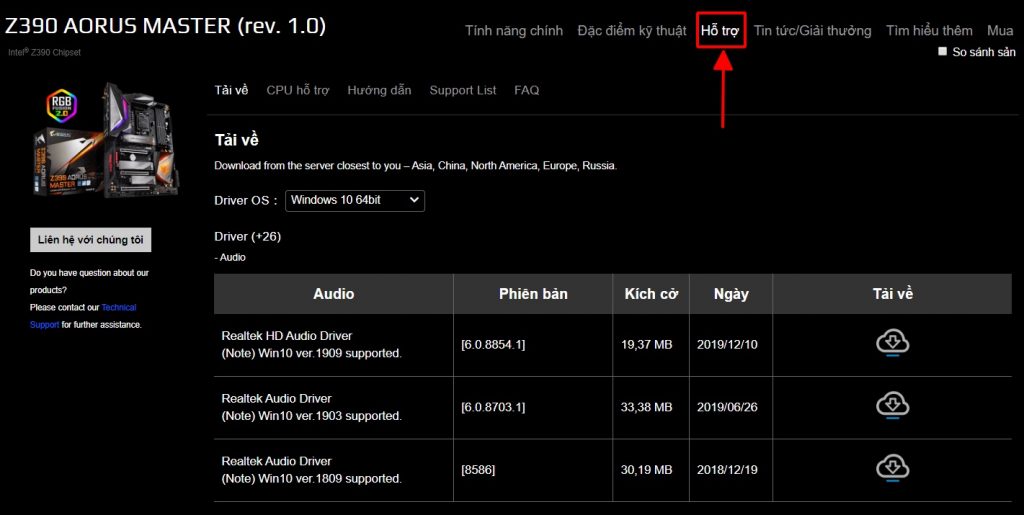Click the - Audio category label

pyautogui.click(x=230, y=257)
